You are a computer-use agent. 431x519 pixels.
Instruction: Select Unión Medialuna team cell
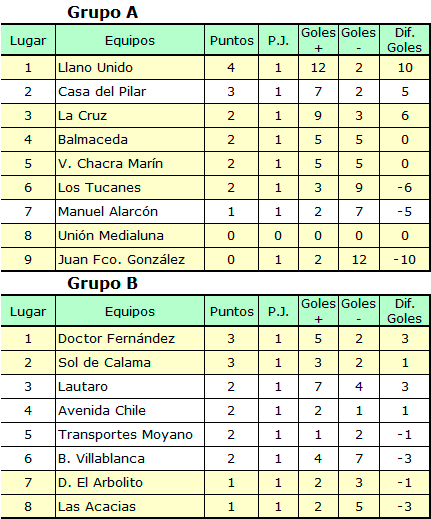tap(130, 236)
